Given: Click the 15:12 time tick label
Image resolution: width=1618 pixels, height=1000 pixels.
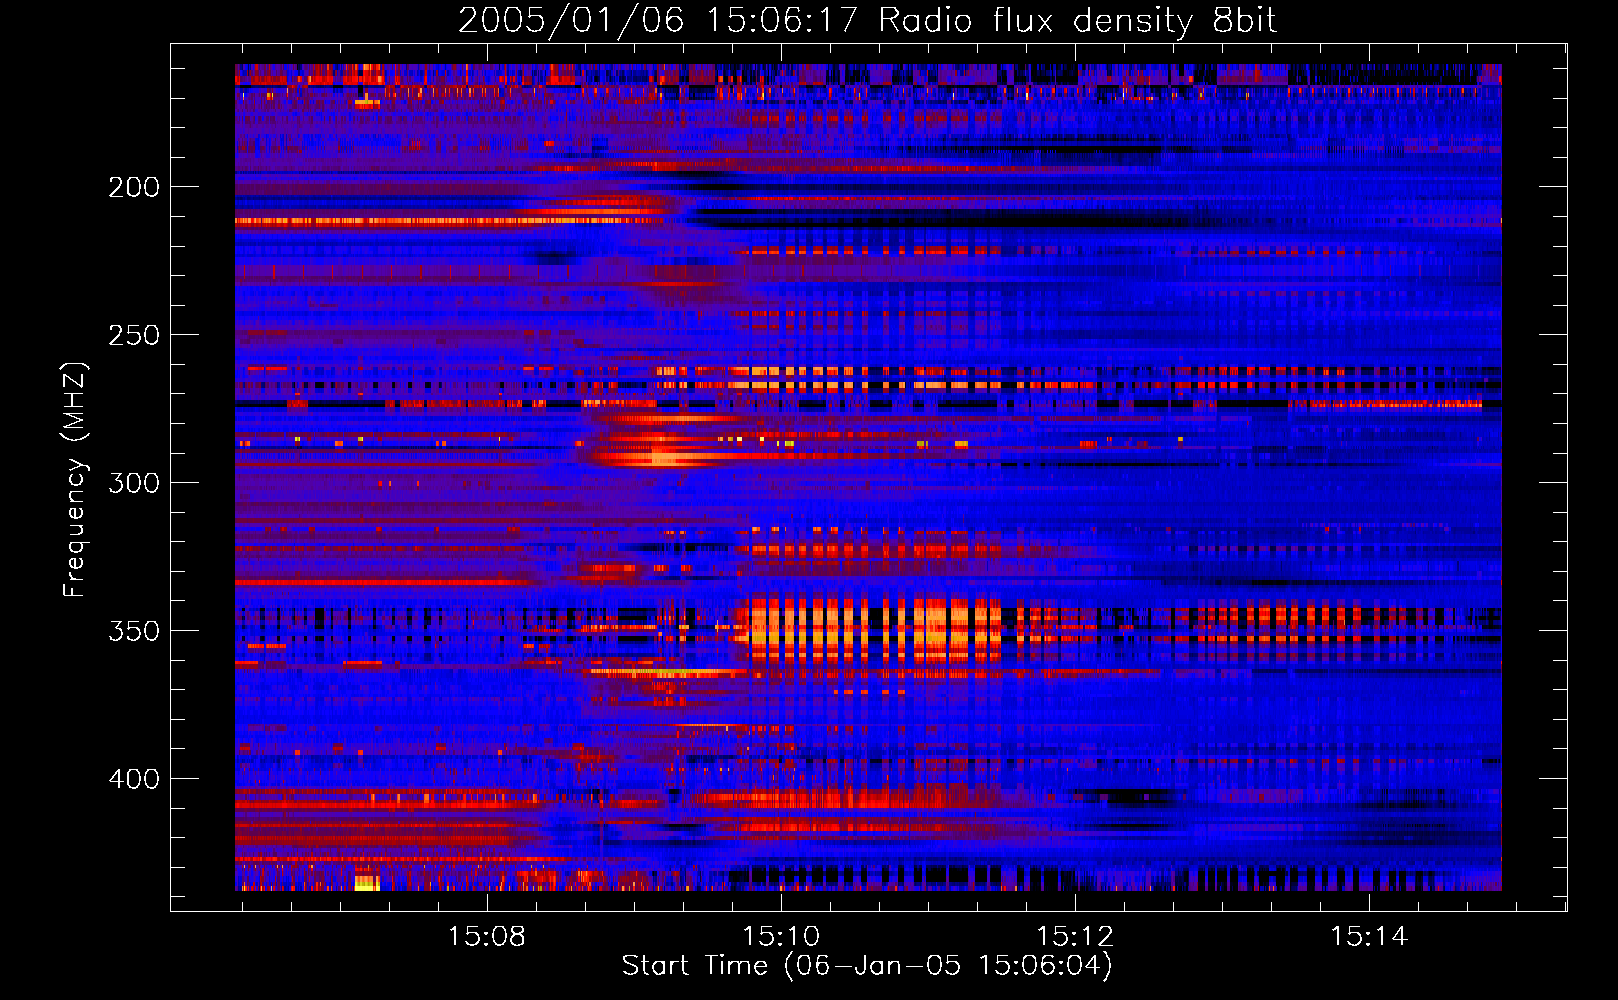Looking at the screenshot, I should point(1075,936).
